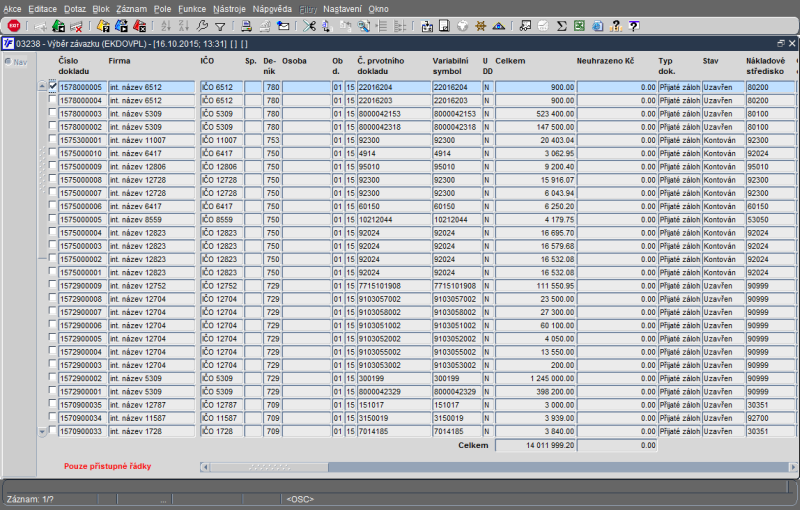Tick the checkbox of row 1575000010
The width and height of the screenshot is (800, 510).
[53, 152]
